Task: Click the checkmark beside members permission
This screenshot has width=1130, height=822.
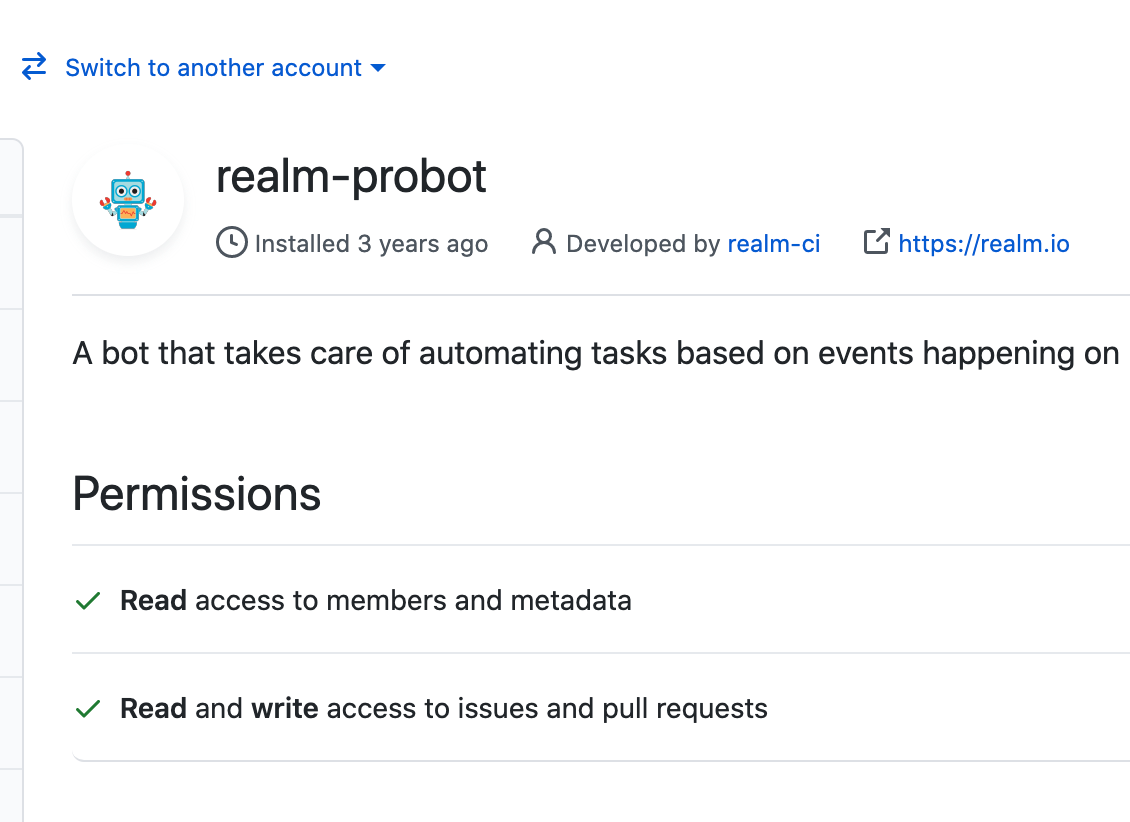Action: [87, 599]
